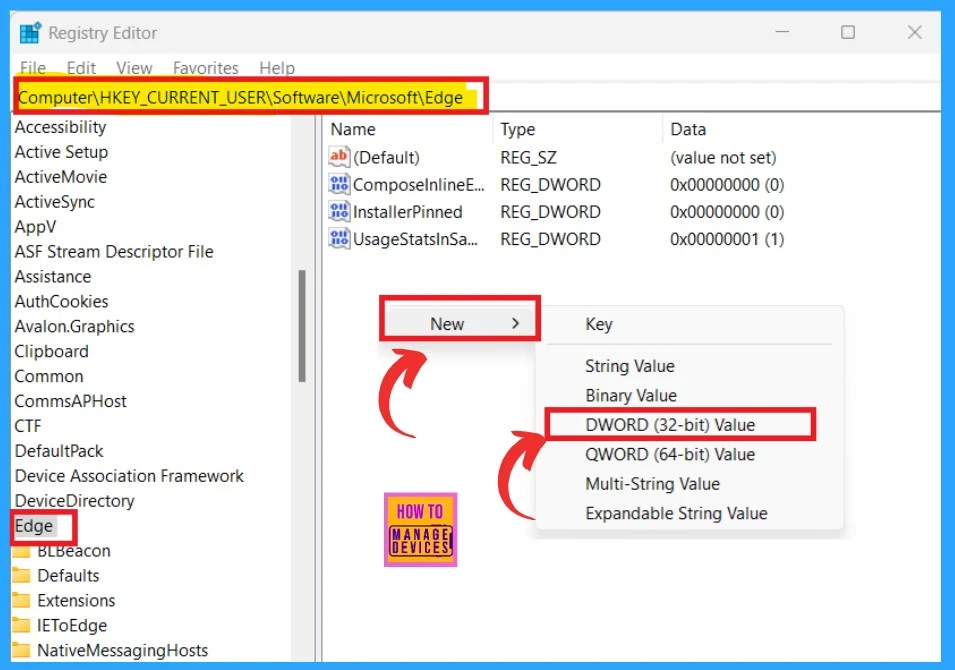Minimize the Registry Editor window

tap(782, 32)
